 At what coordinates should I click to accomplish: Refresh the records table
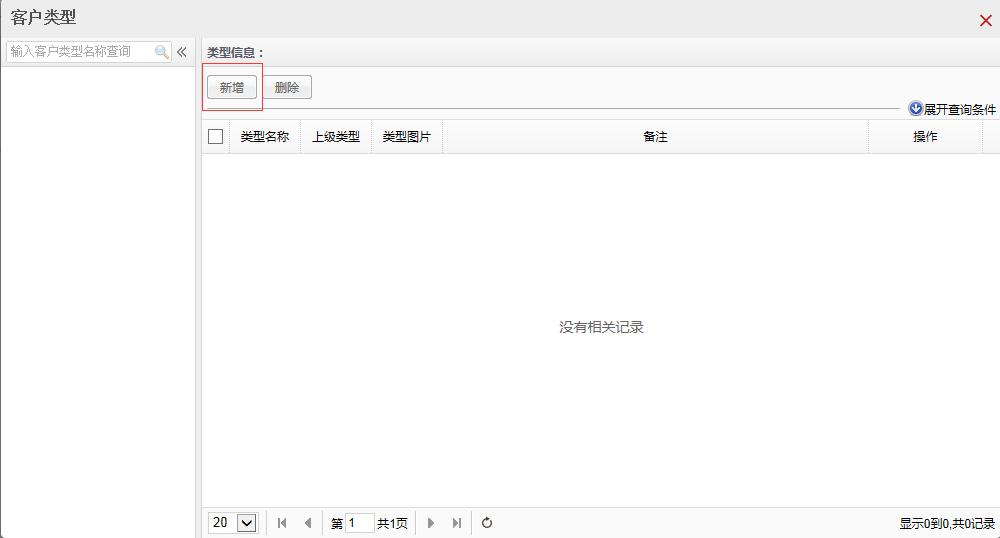coord(487,523)
